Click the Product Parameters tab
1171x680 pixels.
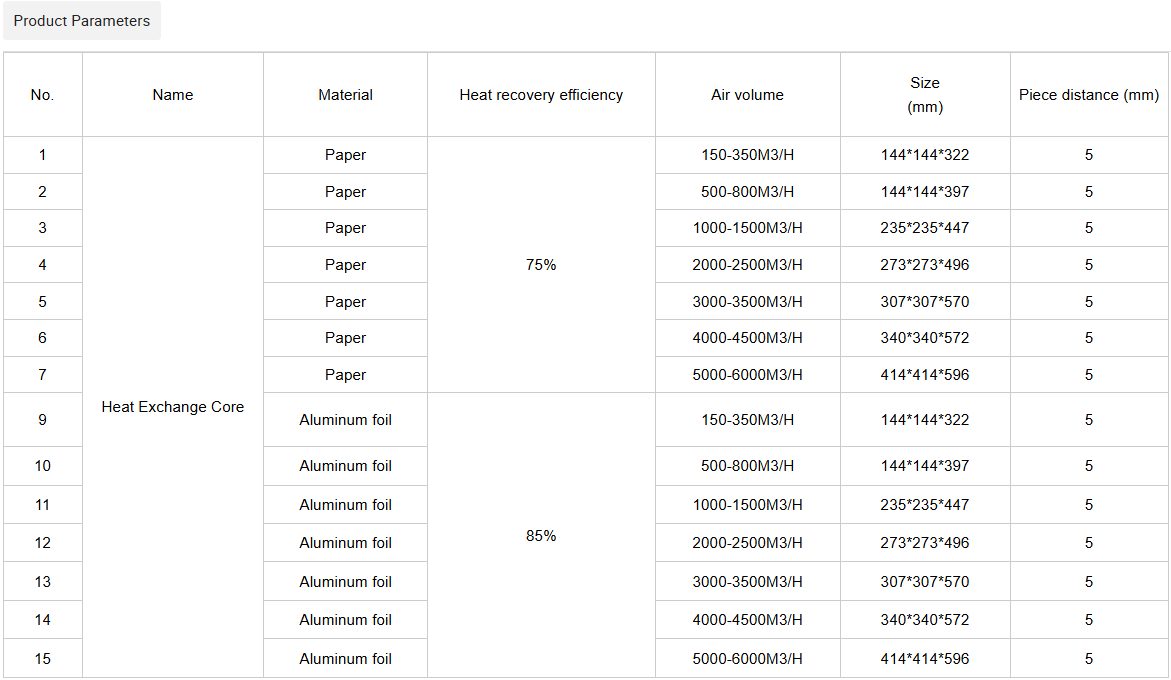click(82, 21)
